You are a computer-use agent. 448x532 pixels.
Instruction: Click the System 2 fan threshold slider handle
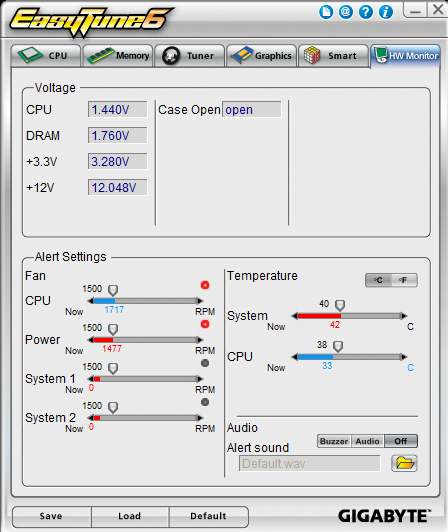[113, 407]
